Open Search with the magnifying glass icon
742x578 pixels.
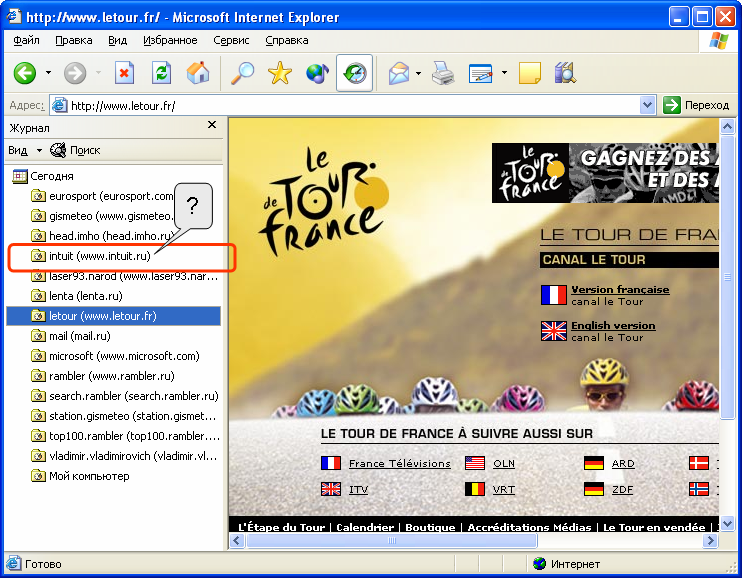pyautogui.click(x=242, y=73)
